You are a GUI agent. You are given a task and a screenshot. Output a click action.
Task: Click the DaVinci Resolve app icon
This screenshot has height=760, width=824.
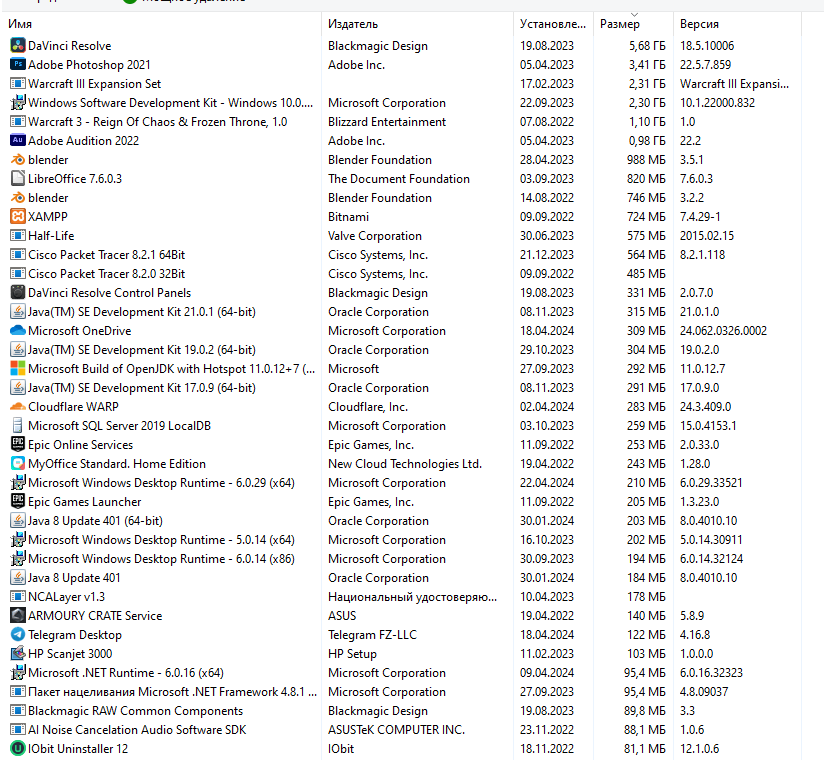coord(18,46)
